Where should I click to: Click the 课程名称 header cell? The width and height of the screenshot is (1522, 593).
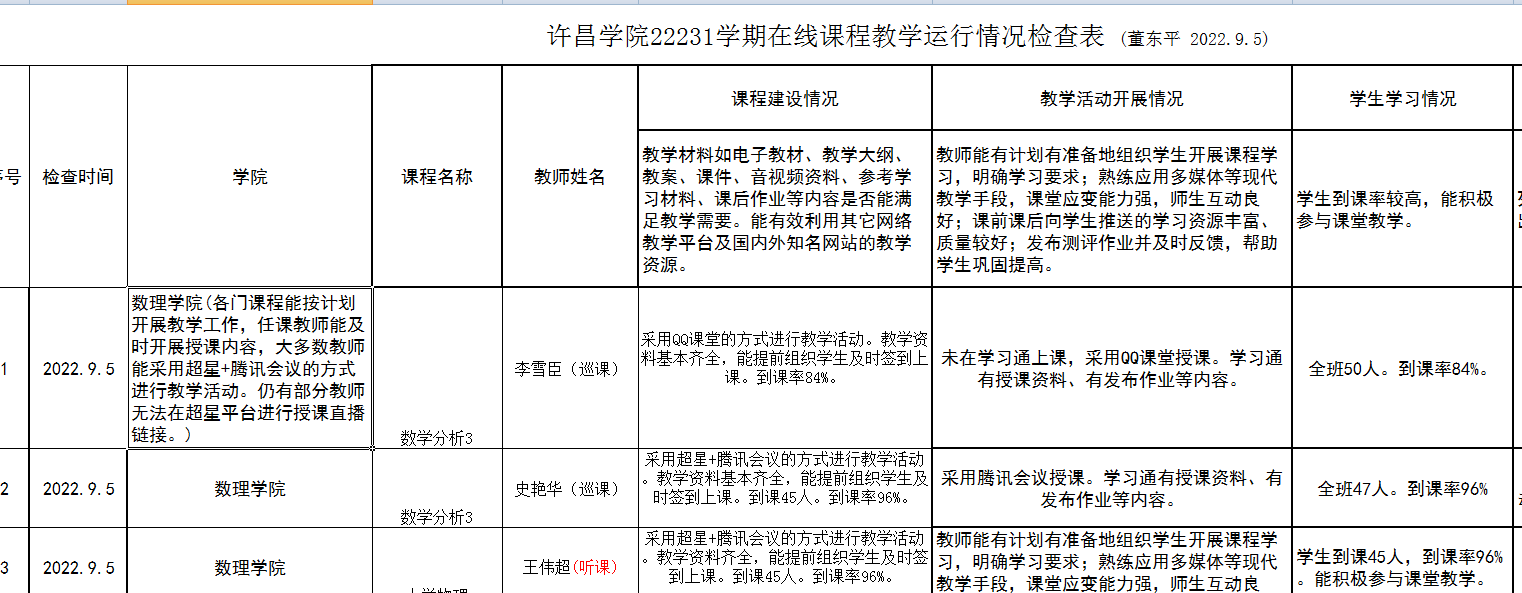[x=437, y=177]
